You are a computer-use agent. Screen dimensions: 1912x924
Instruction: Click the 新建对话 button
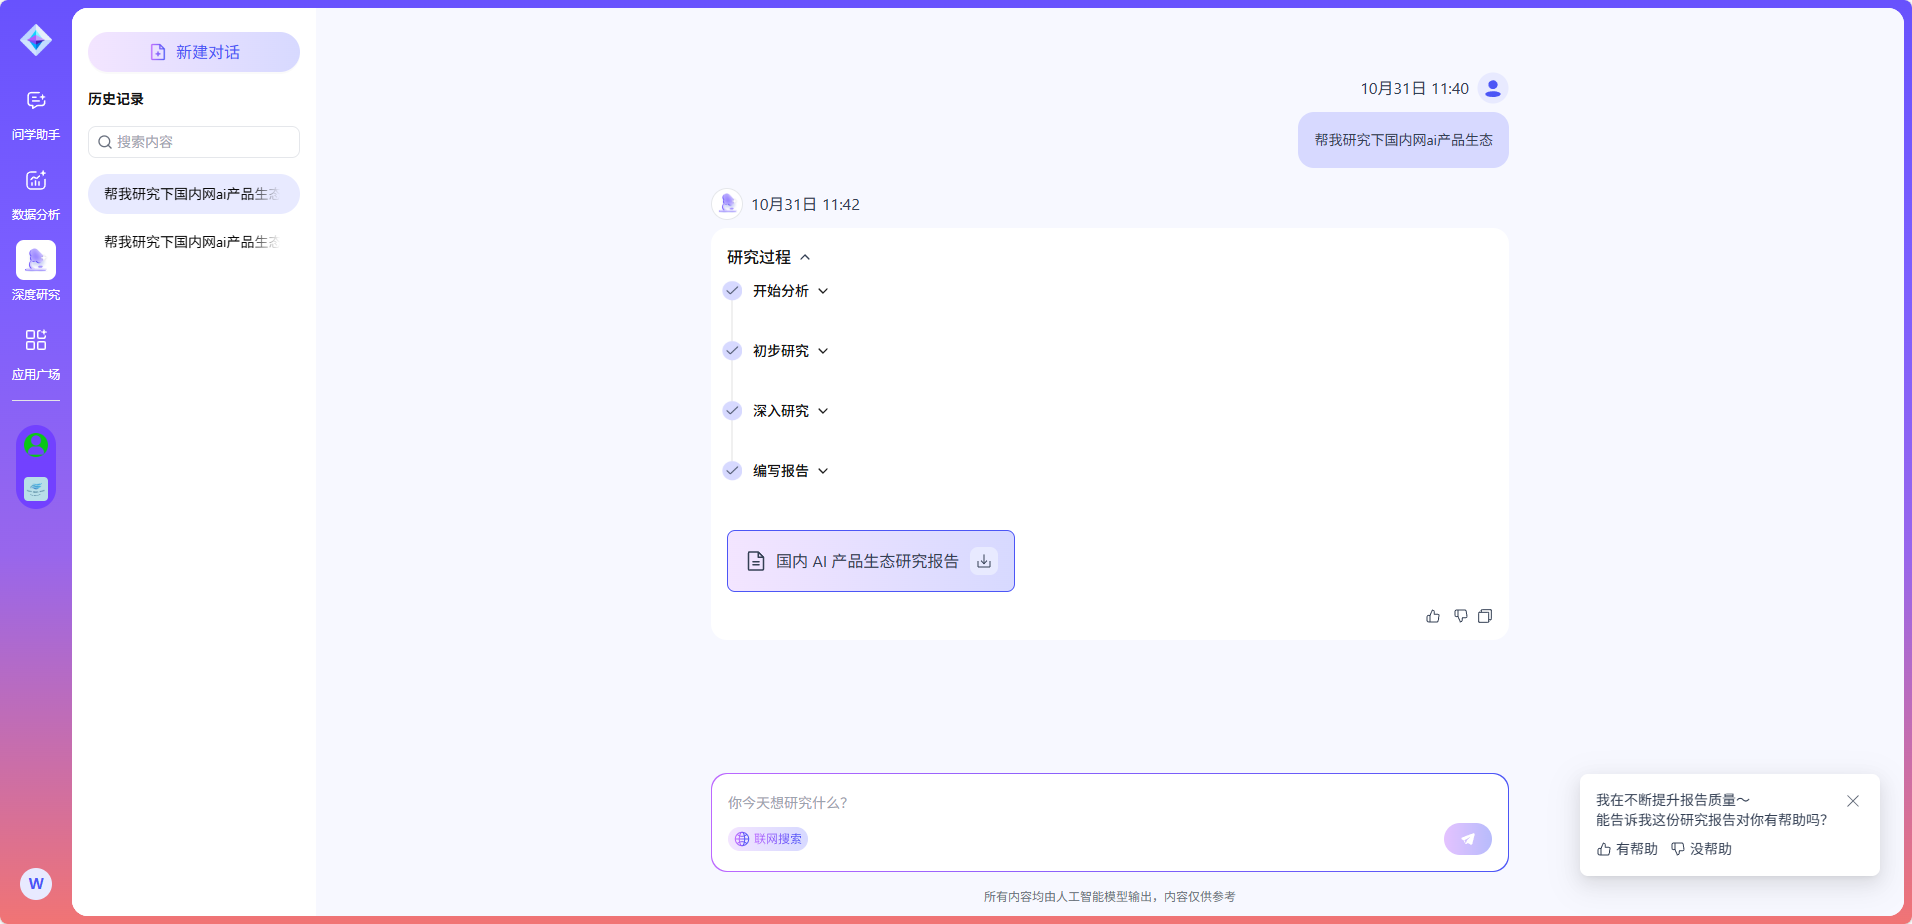(x=194, y=52)
